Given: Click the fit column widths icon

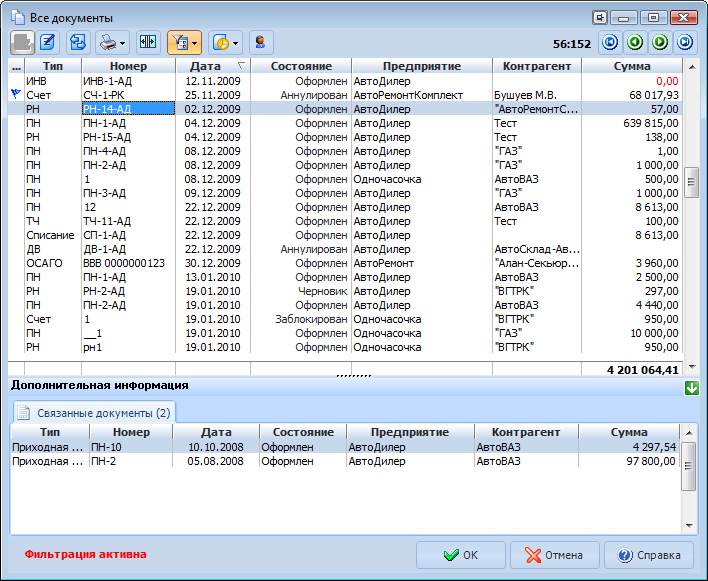Looking at the screenshot, I should [x=148, y=42].
